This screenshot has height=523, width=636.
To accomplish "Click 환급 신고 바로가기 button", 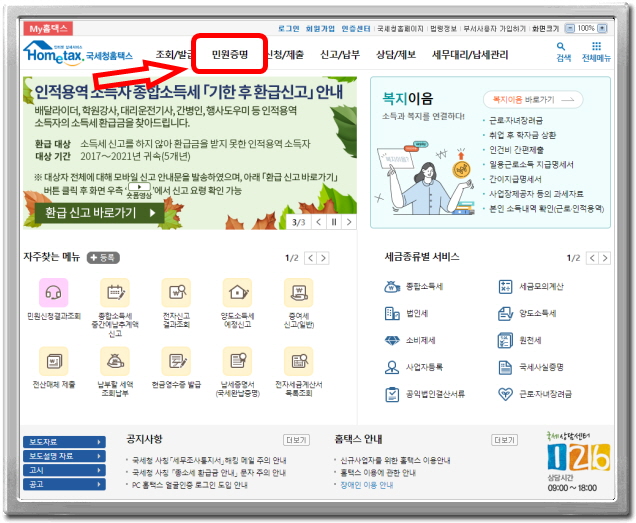I will click(x=99, y=213).
